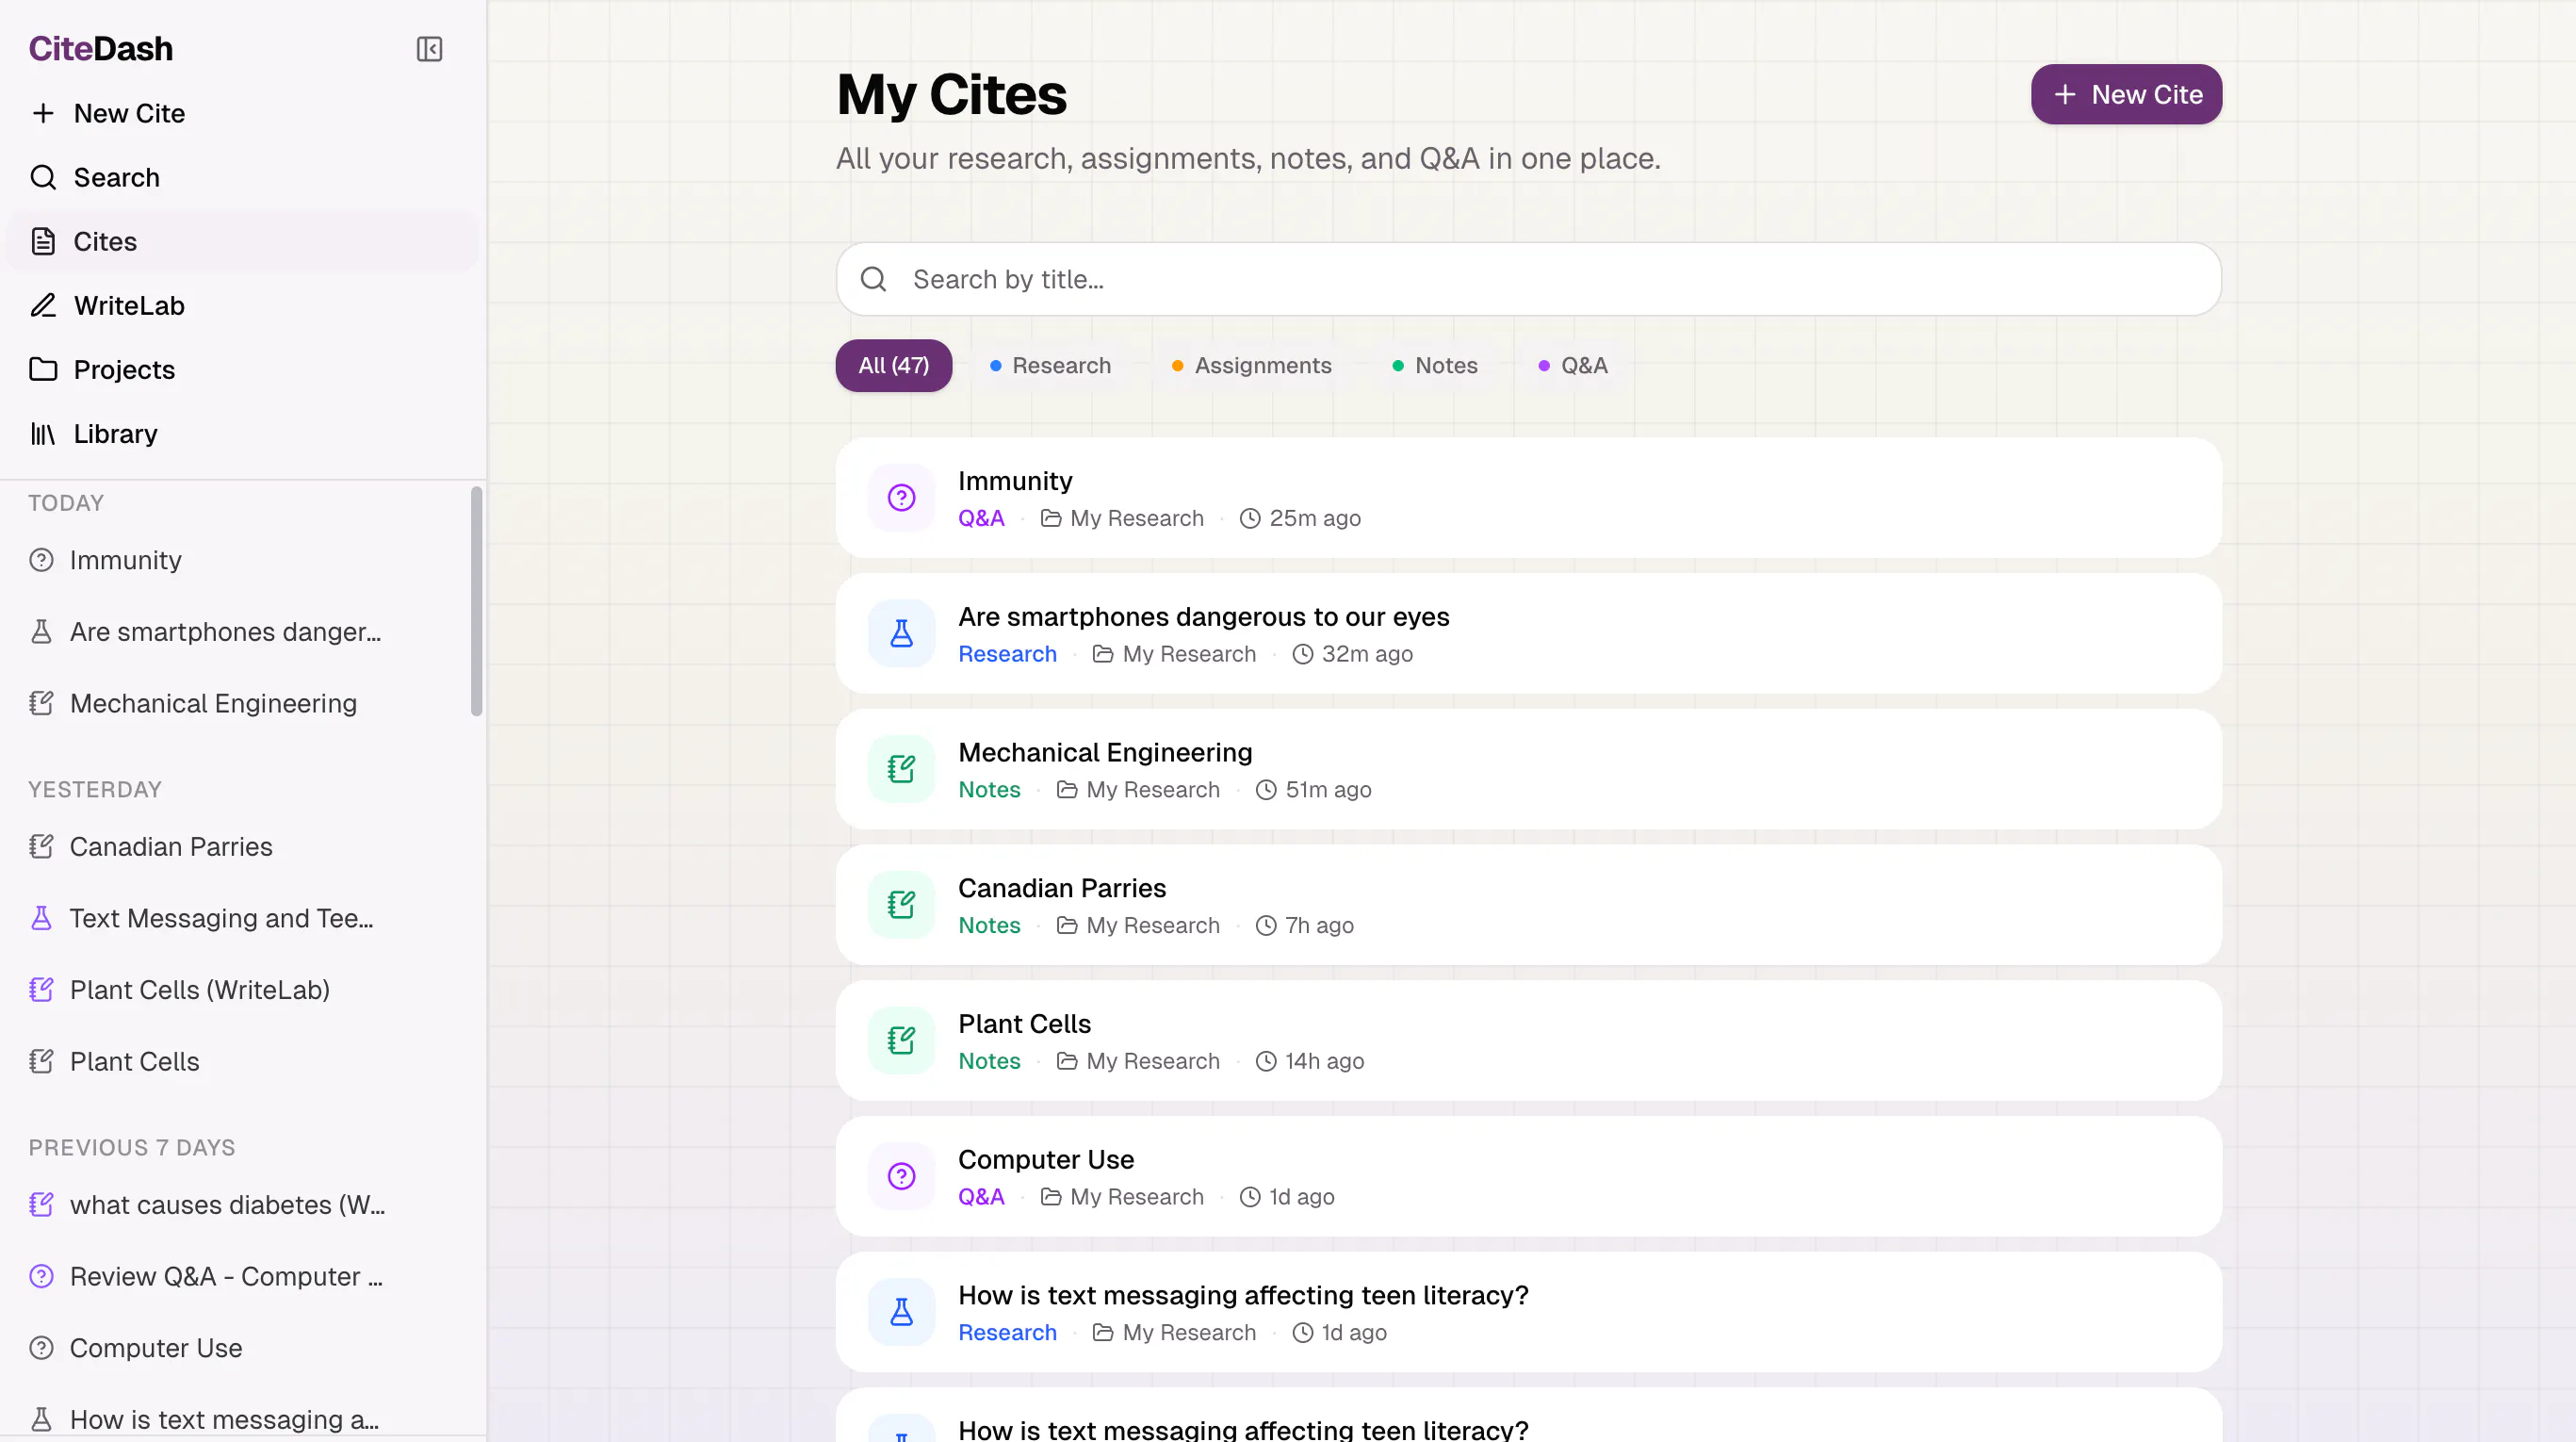Image resolution: width=2576 pixels, height=1442 pixels.
Task: Click the notes icon on Mechanical Engineering card
Action: pos(901,769)
